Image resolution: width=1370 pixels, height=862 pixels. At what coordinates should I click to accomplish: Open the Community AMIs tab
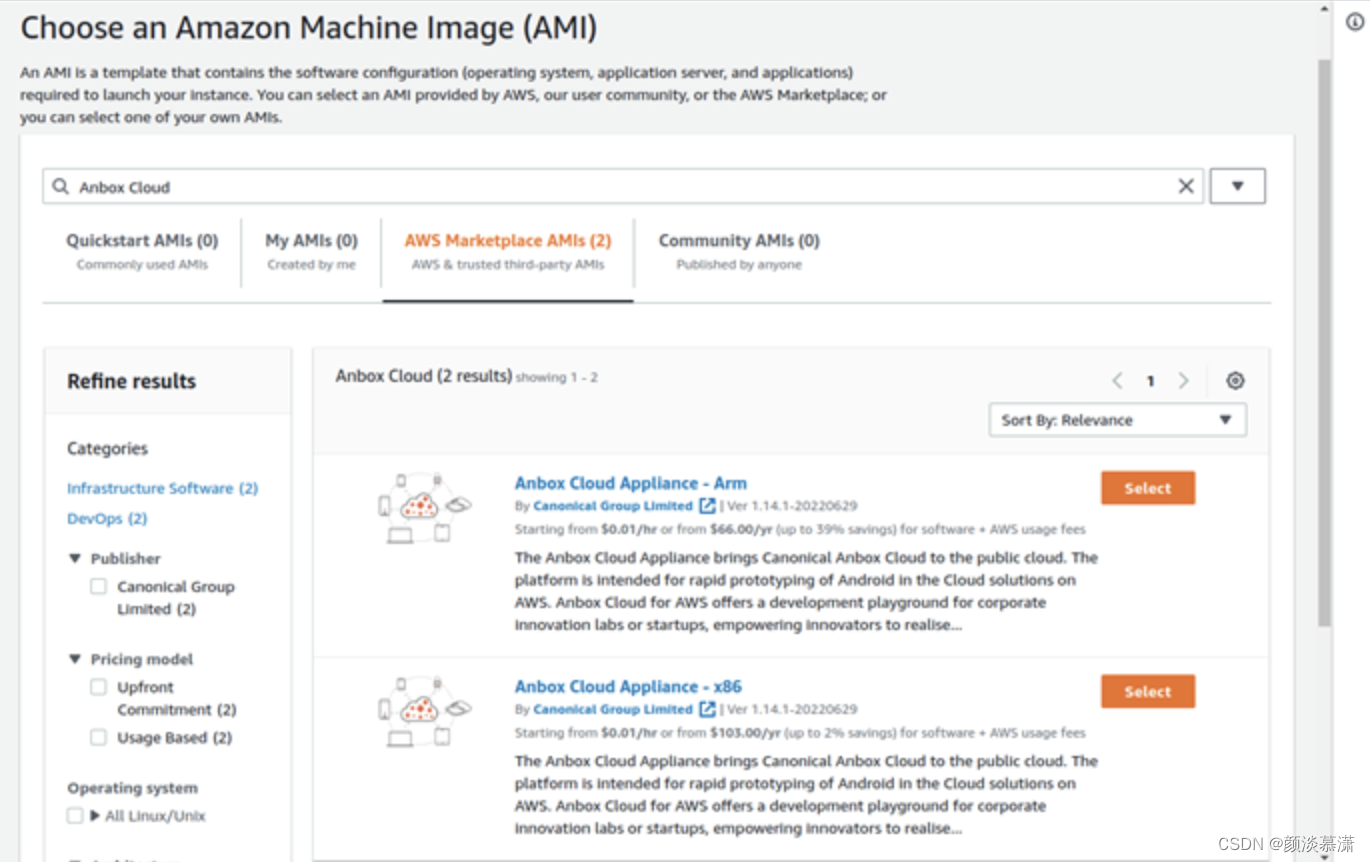739,251
